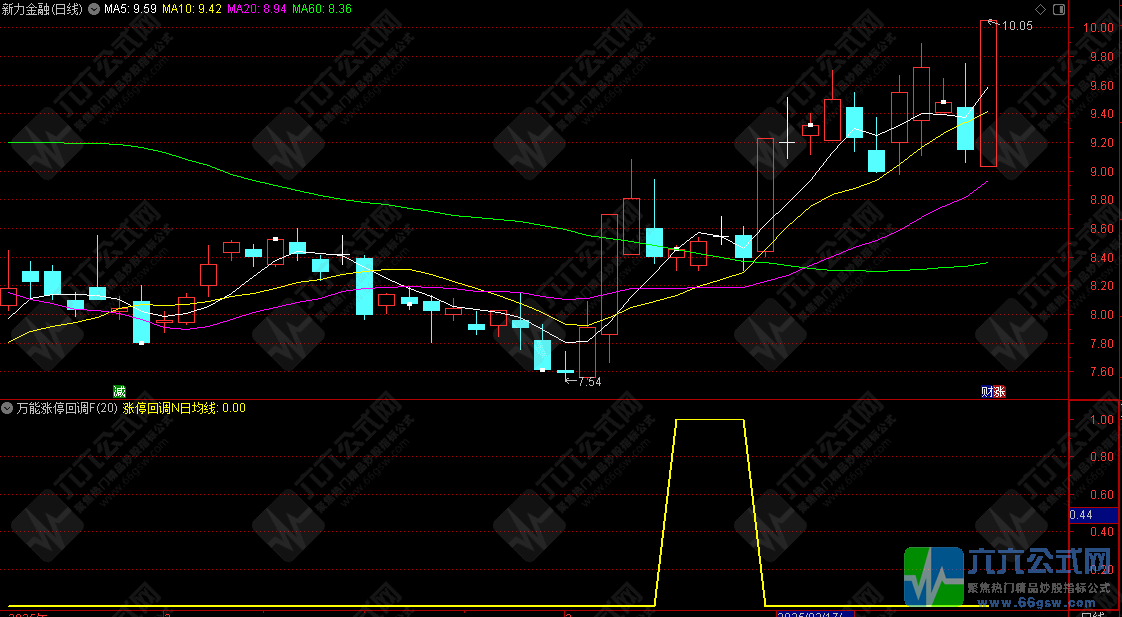Click the 万能涨停回调F(20) indicator name

tap(67, 408)
